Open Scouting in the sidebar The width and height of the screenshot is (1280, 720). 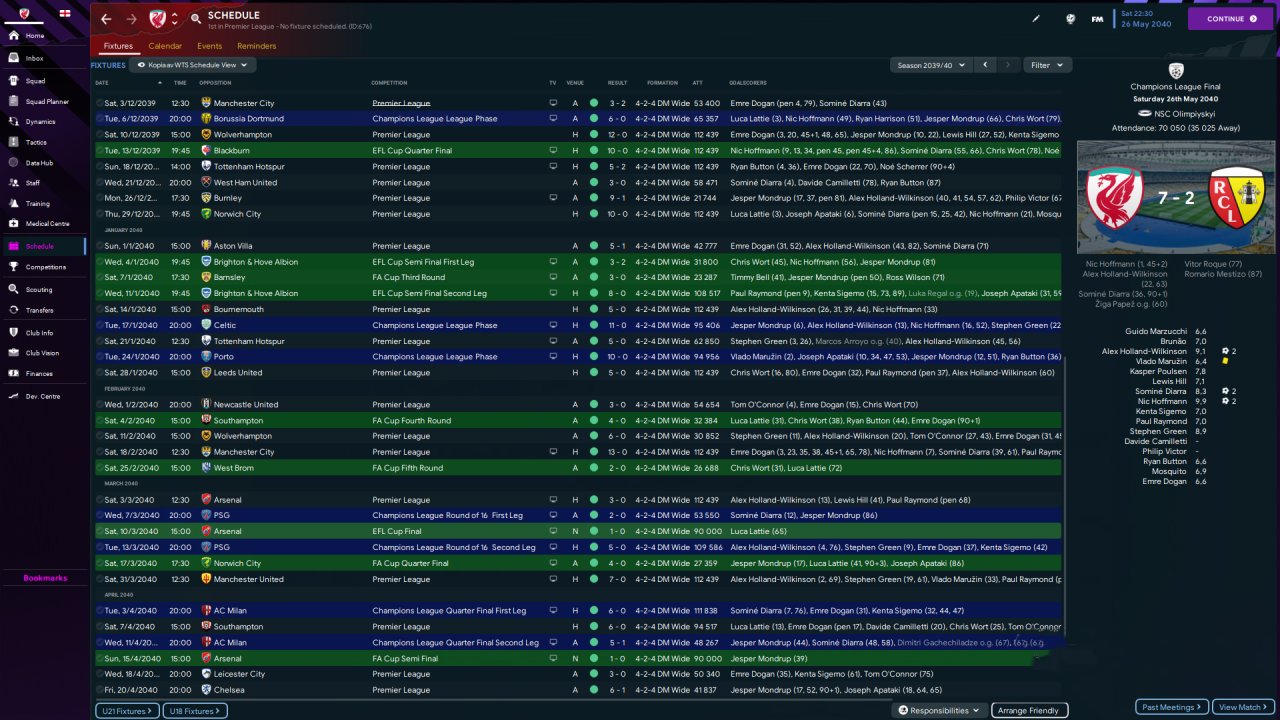click(39, 289)
